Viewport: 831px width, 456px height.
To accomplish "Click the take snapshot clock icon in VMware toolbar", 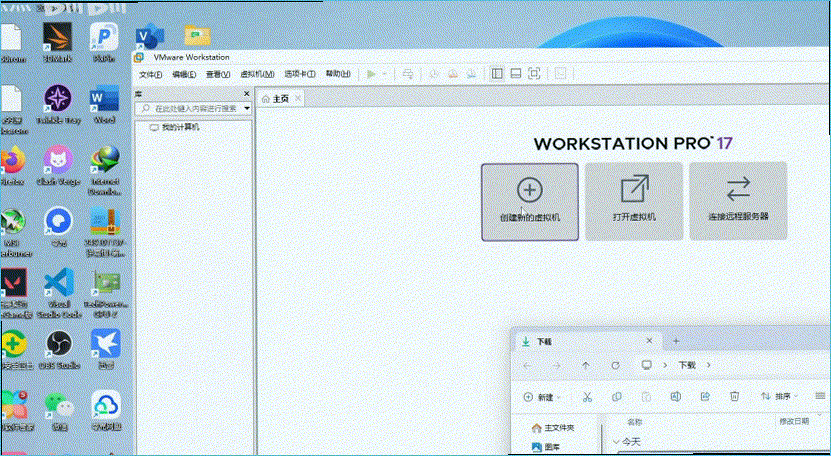I will (434, 74).
